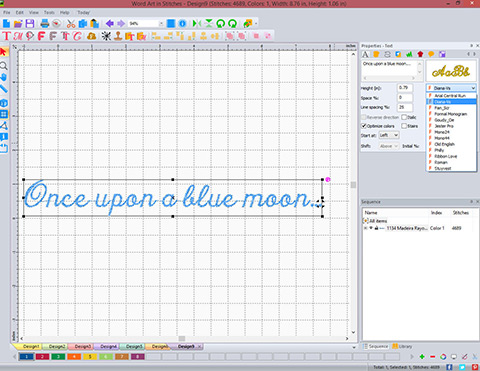Select the red bold F font tool

[x=41, y=36]
